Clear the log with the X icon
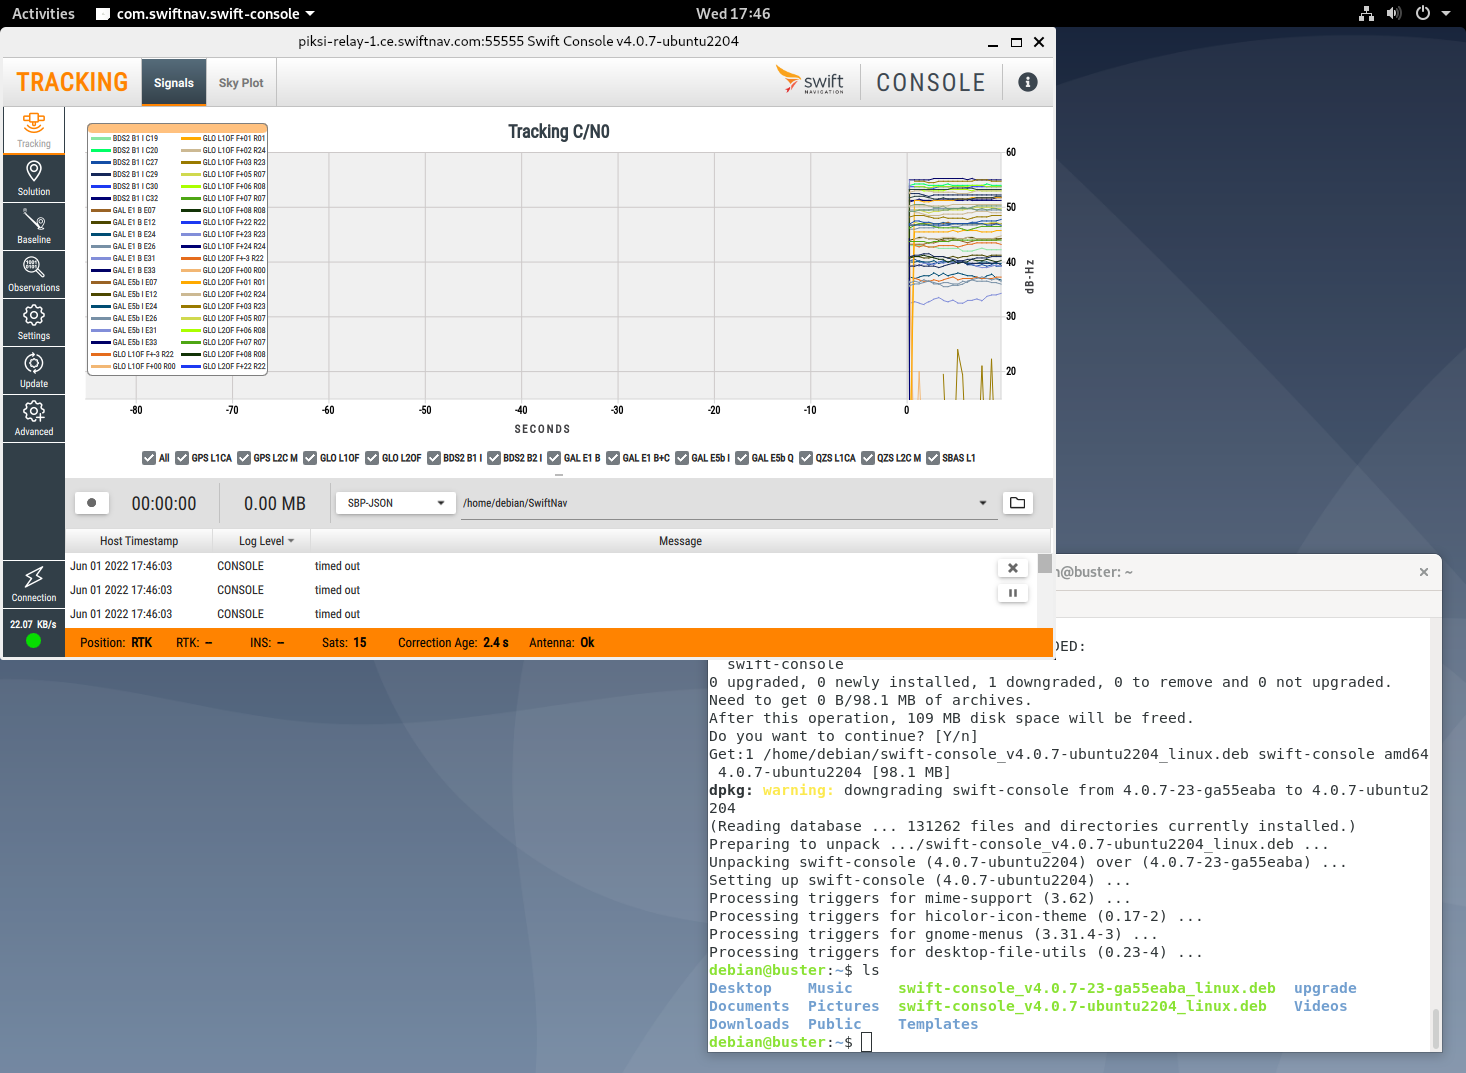Screen dimensions: 1466x1073 pyautogui.click(x=1013, y=568)
